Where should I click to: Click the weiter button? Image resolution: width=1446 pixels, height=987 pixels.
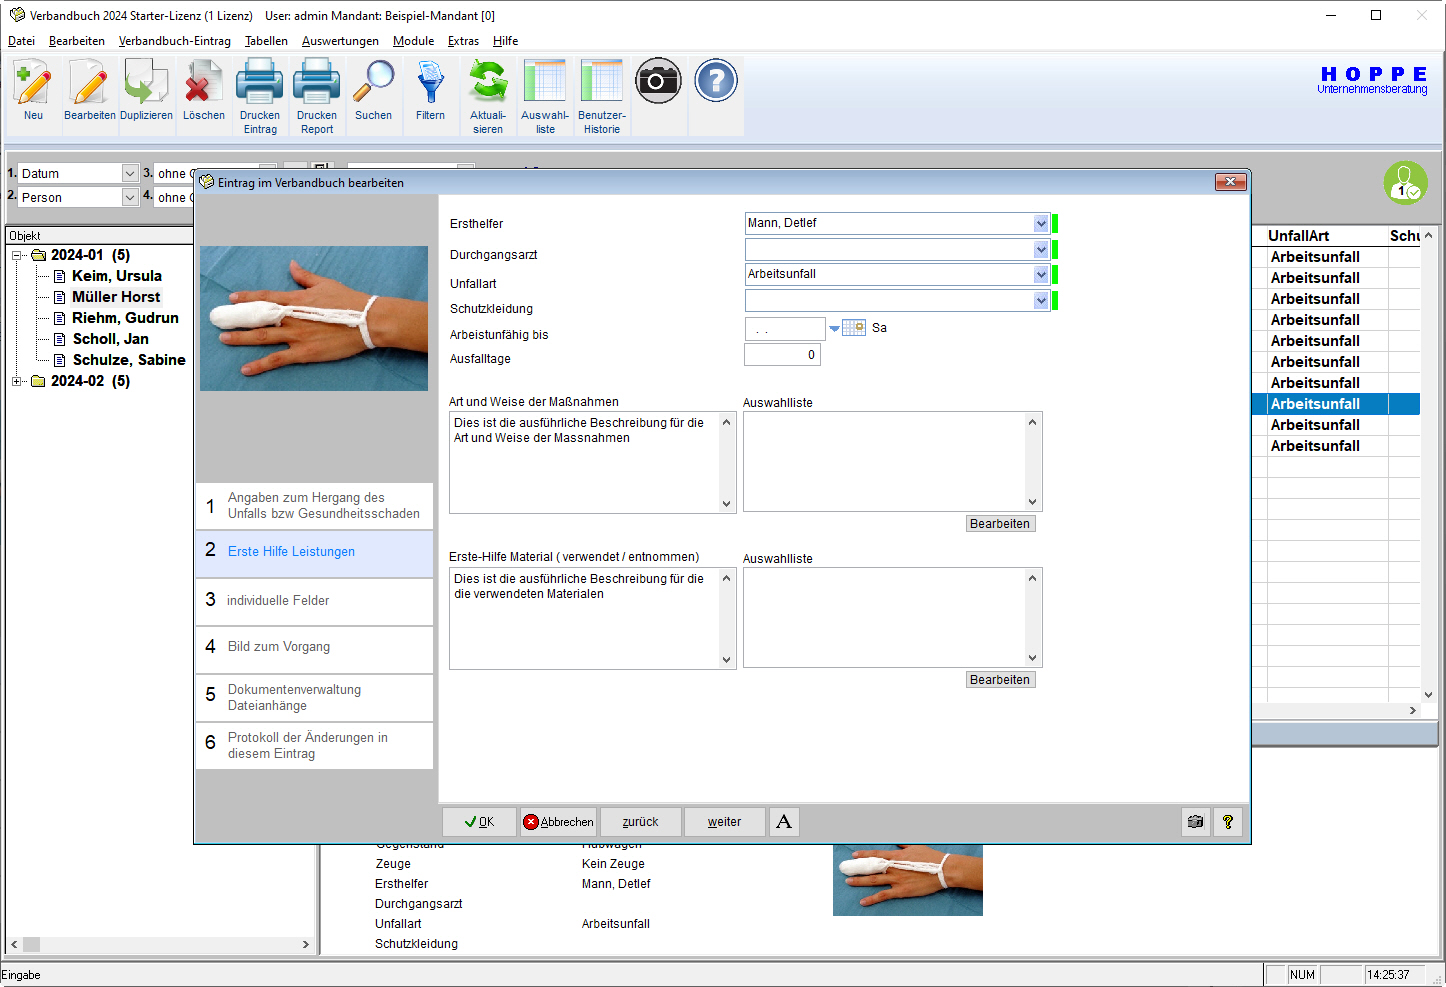(x=724, y=822)
